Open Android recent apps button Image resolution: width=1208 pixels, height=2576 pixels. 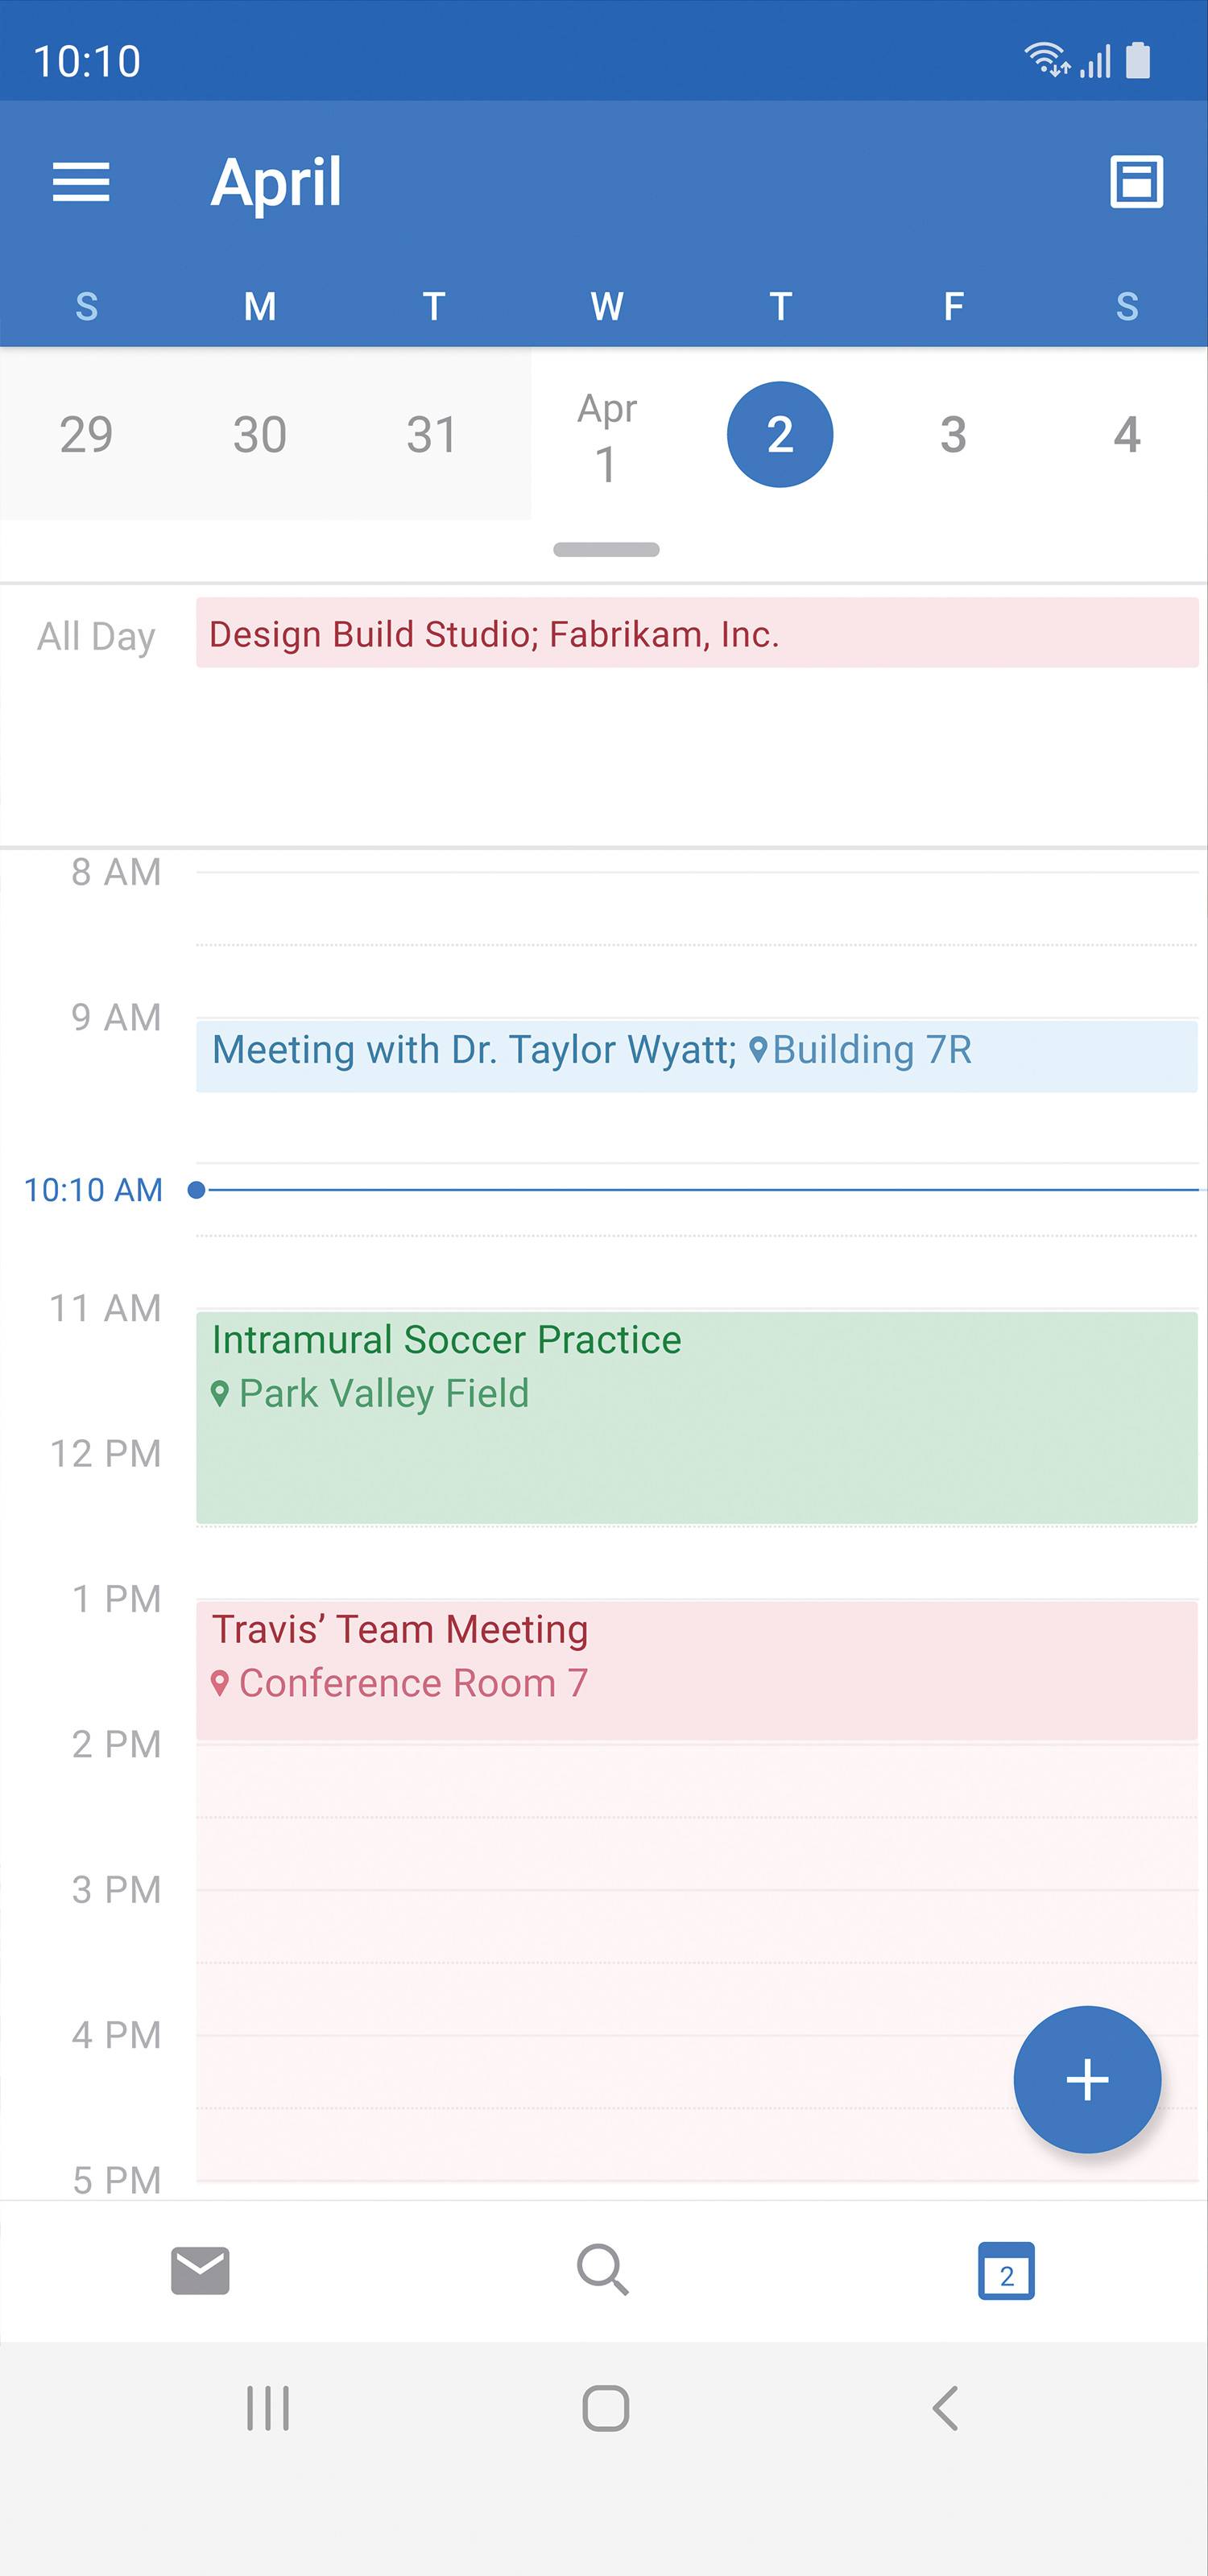point(268,2408)
